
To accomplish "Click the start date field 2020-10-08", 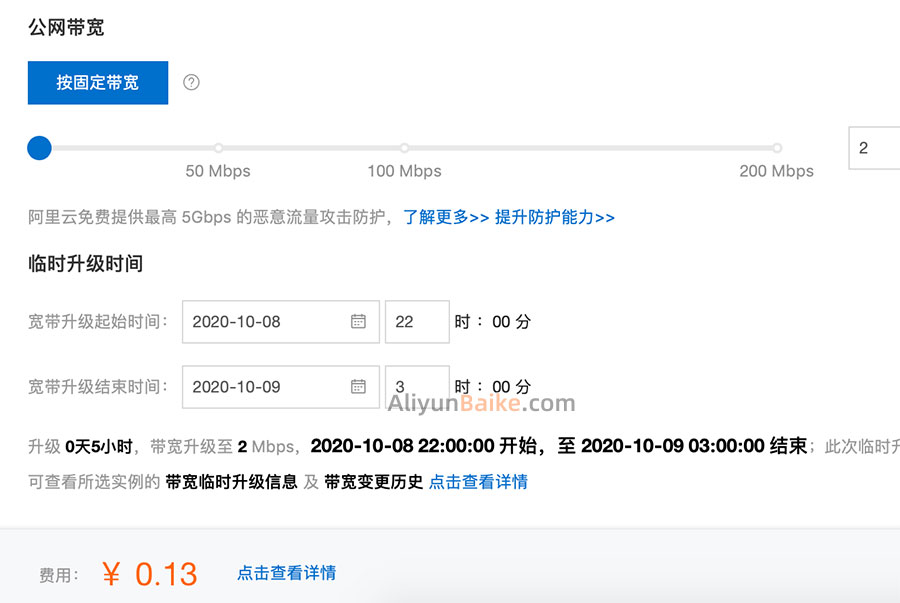I will tap(281, 322).
